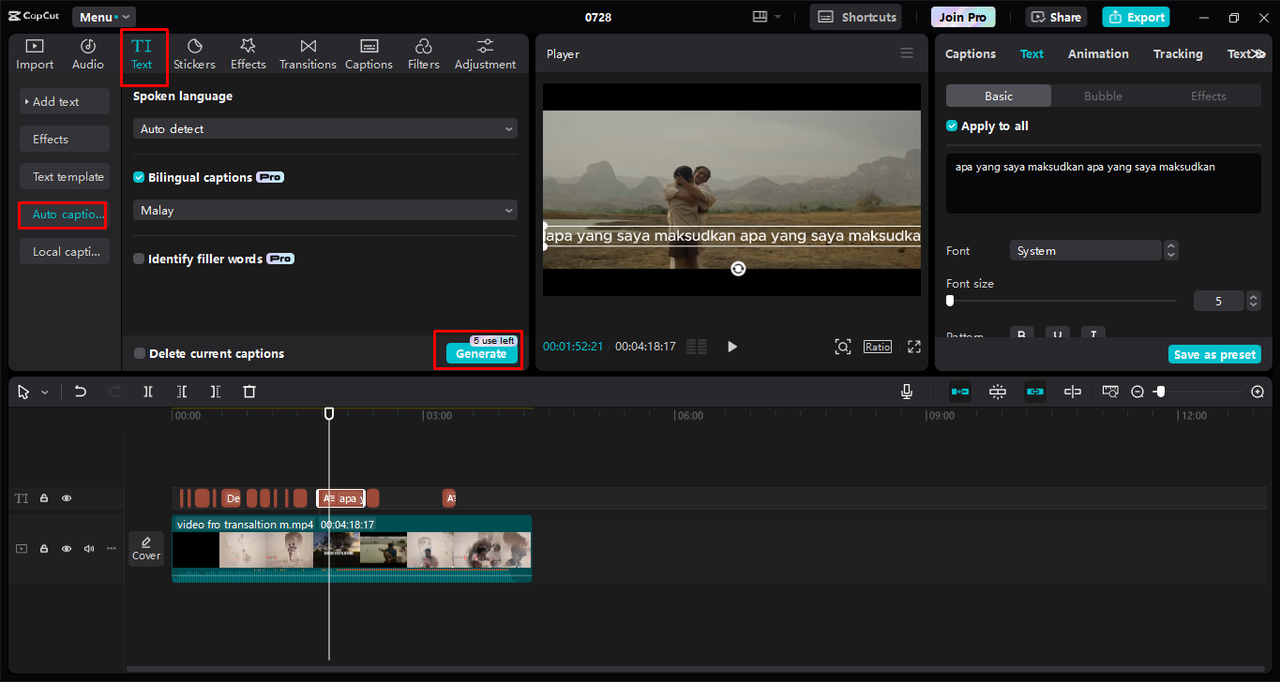Viewport: 1280px width, 682px height.
Task: Open the Audio panel
Action: point(88,54)
